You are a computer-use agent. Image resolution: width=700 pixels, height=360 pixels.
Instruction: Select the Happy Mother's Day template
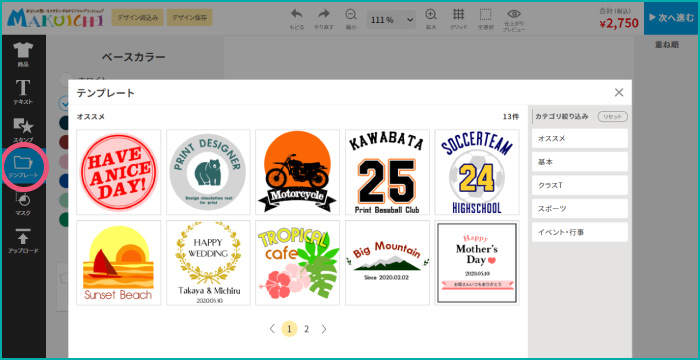477,263
